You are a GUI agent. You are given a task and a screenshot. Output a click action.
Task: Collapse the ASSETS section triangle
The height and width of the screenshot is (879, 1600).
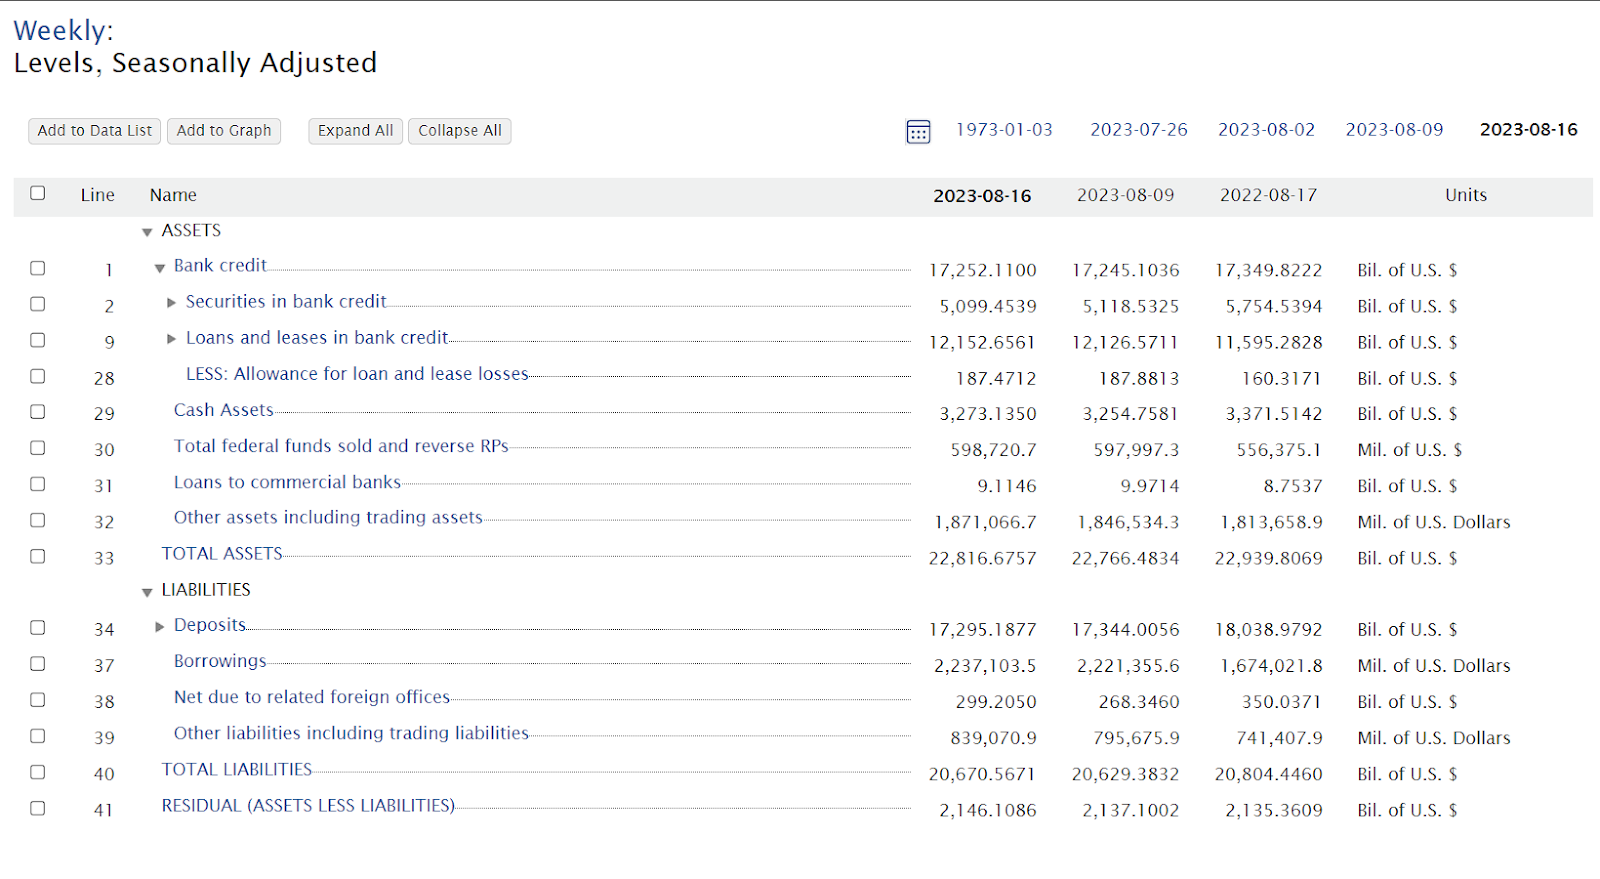point(147,232)
